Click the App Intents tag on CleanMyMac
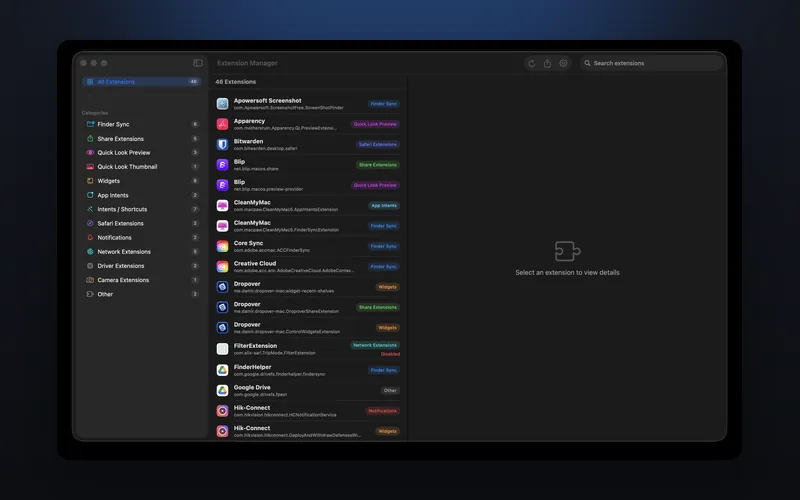This screenshot has width=800, height=500. [x=384, y=206]
